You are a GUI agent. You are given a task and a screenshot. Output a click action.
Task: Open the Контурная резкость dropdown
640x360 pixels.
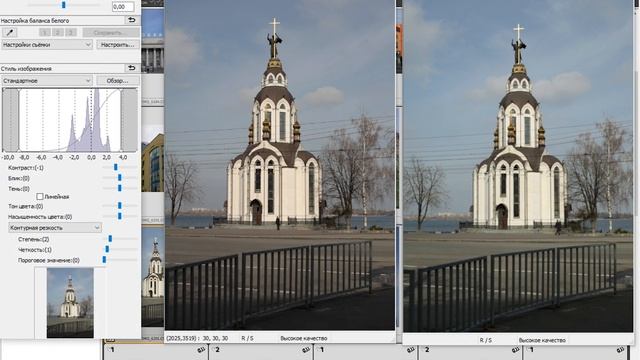(x=55, y=227)
